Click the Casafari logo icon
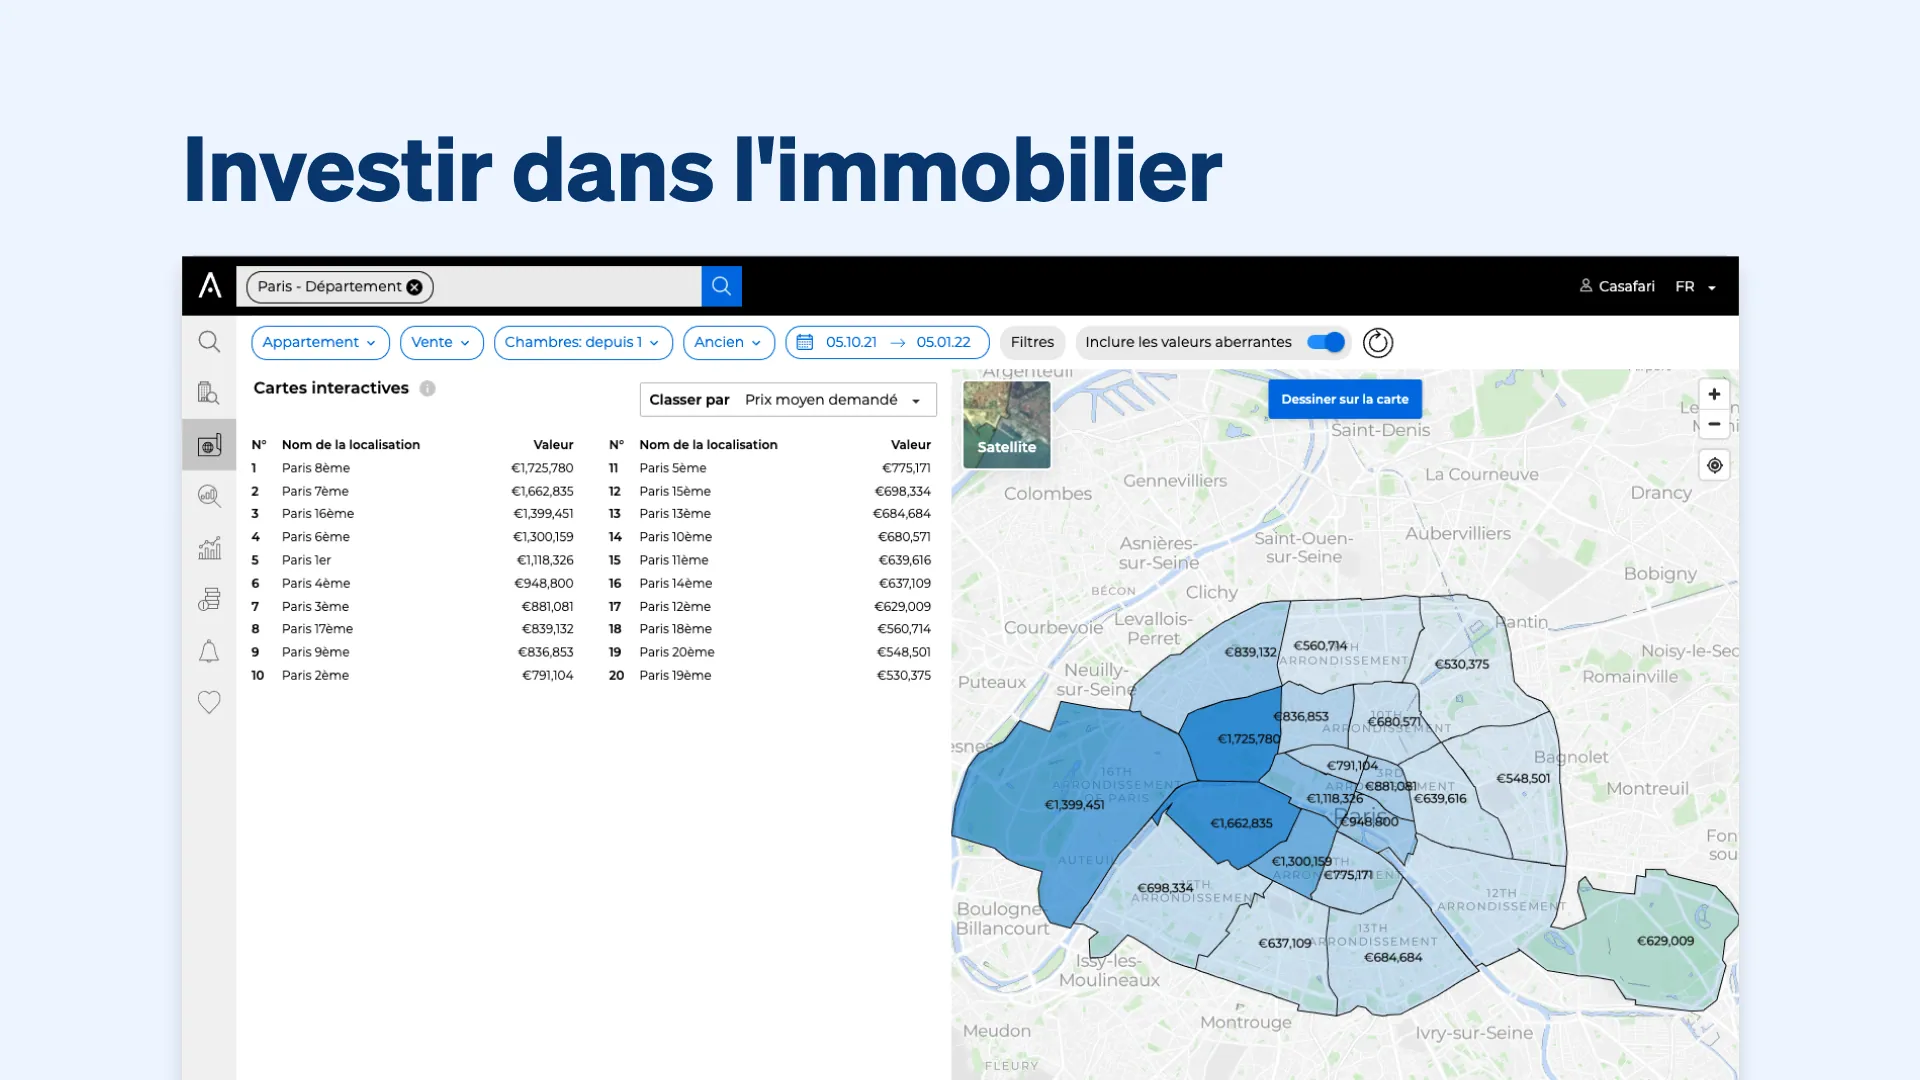Screen dimensions: 1920x1080 tap(210, 286)
